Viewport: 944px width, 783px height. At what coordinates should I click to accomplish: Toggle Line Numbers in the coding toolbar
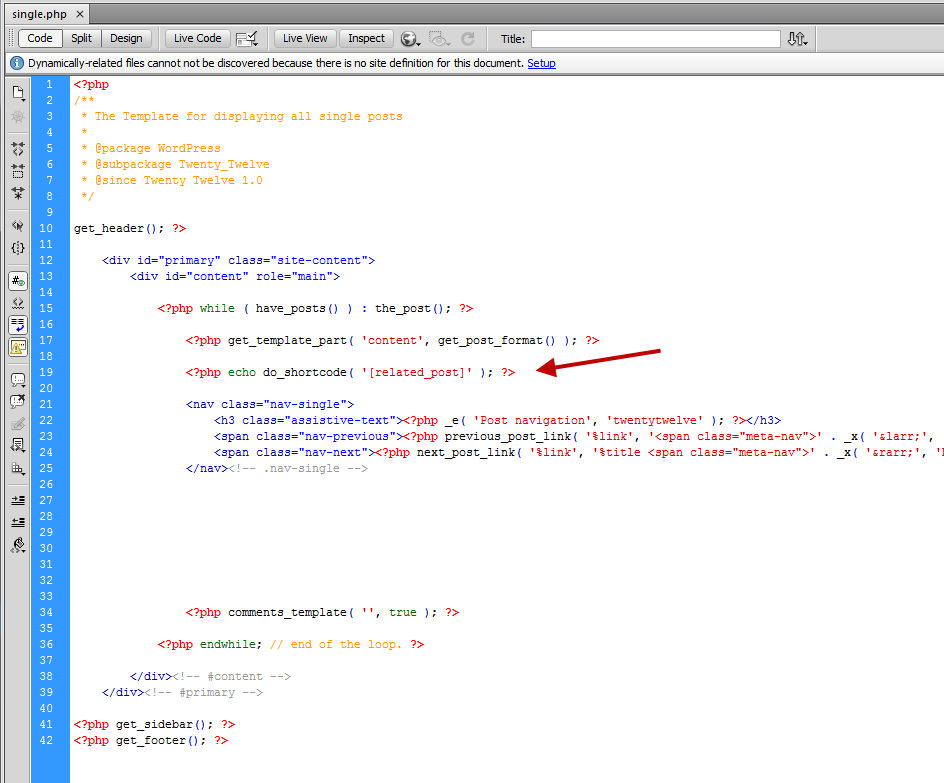[x=18, y=281]
